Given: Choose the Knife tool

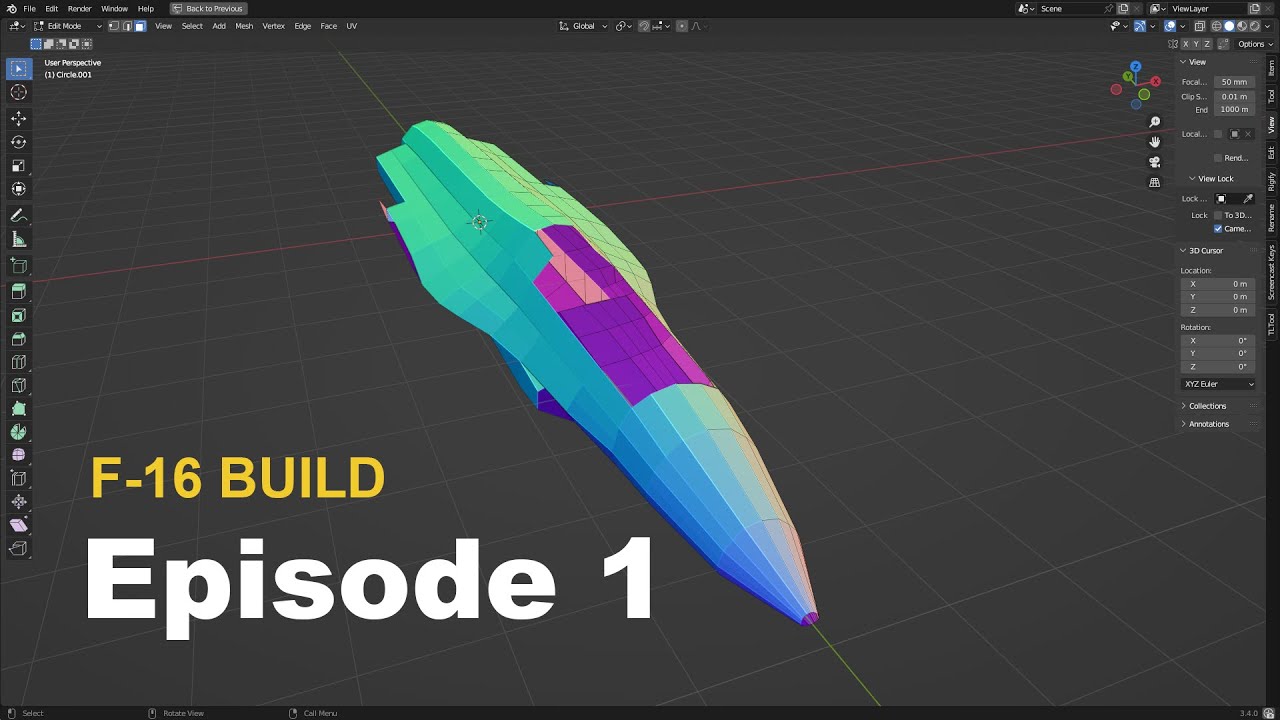Looking at the screenshot, I should click(x=18, y=385).
